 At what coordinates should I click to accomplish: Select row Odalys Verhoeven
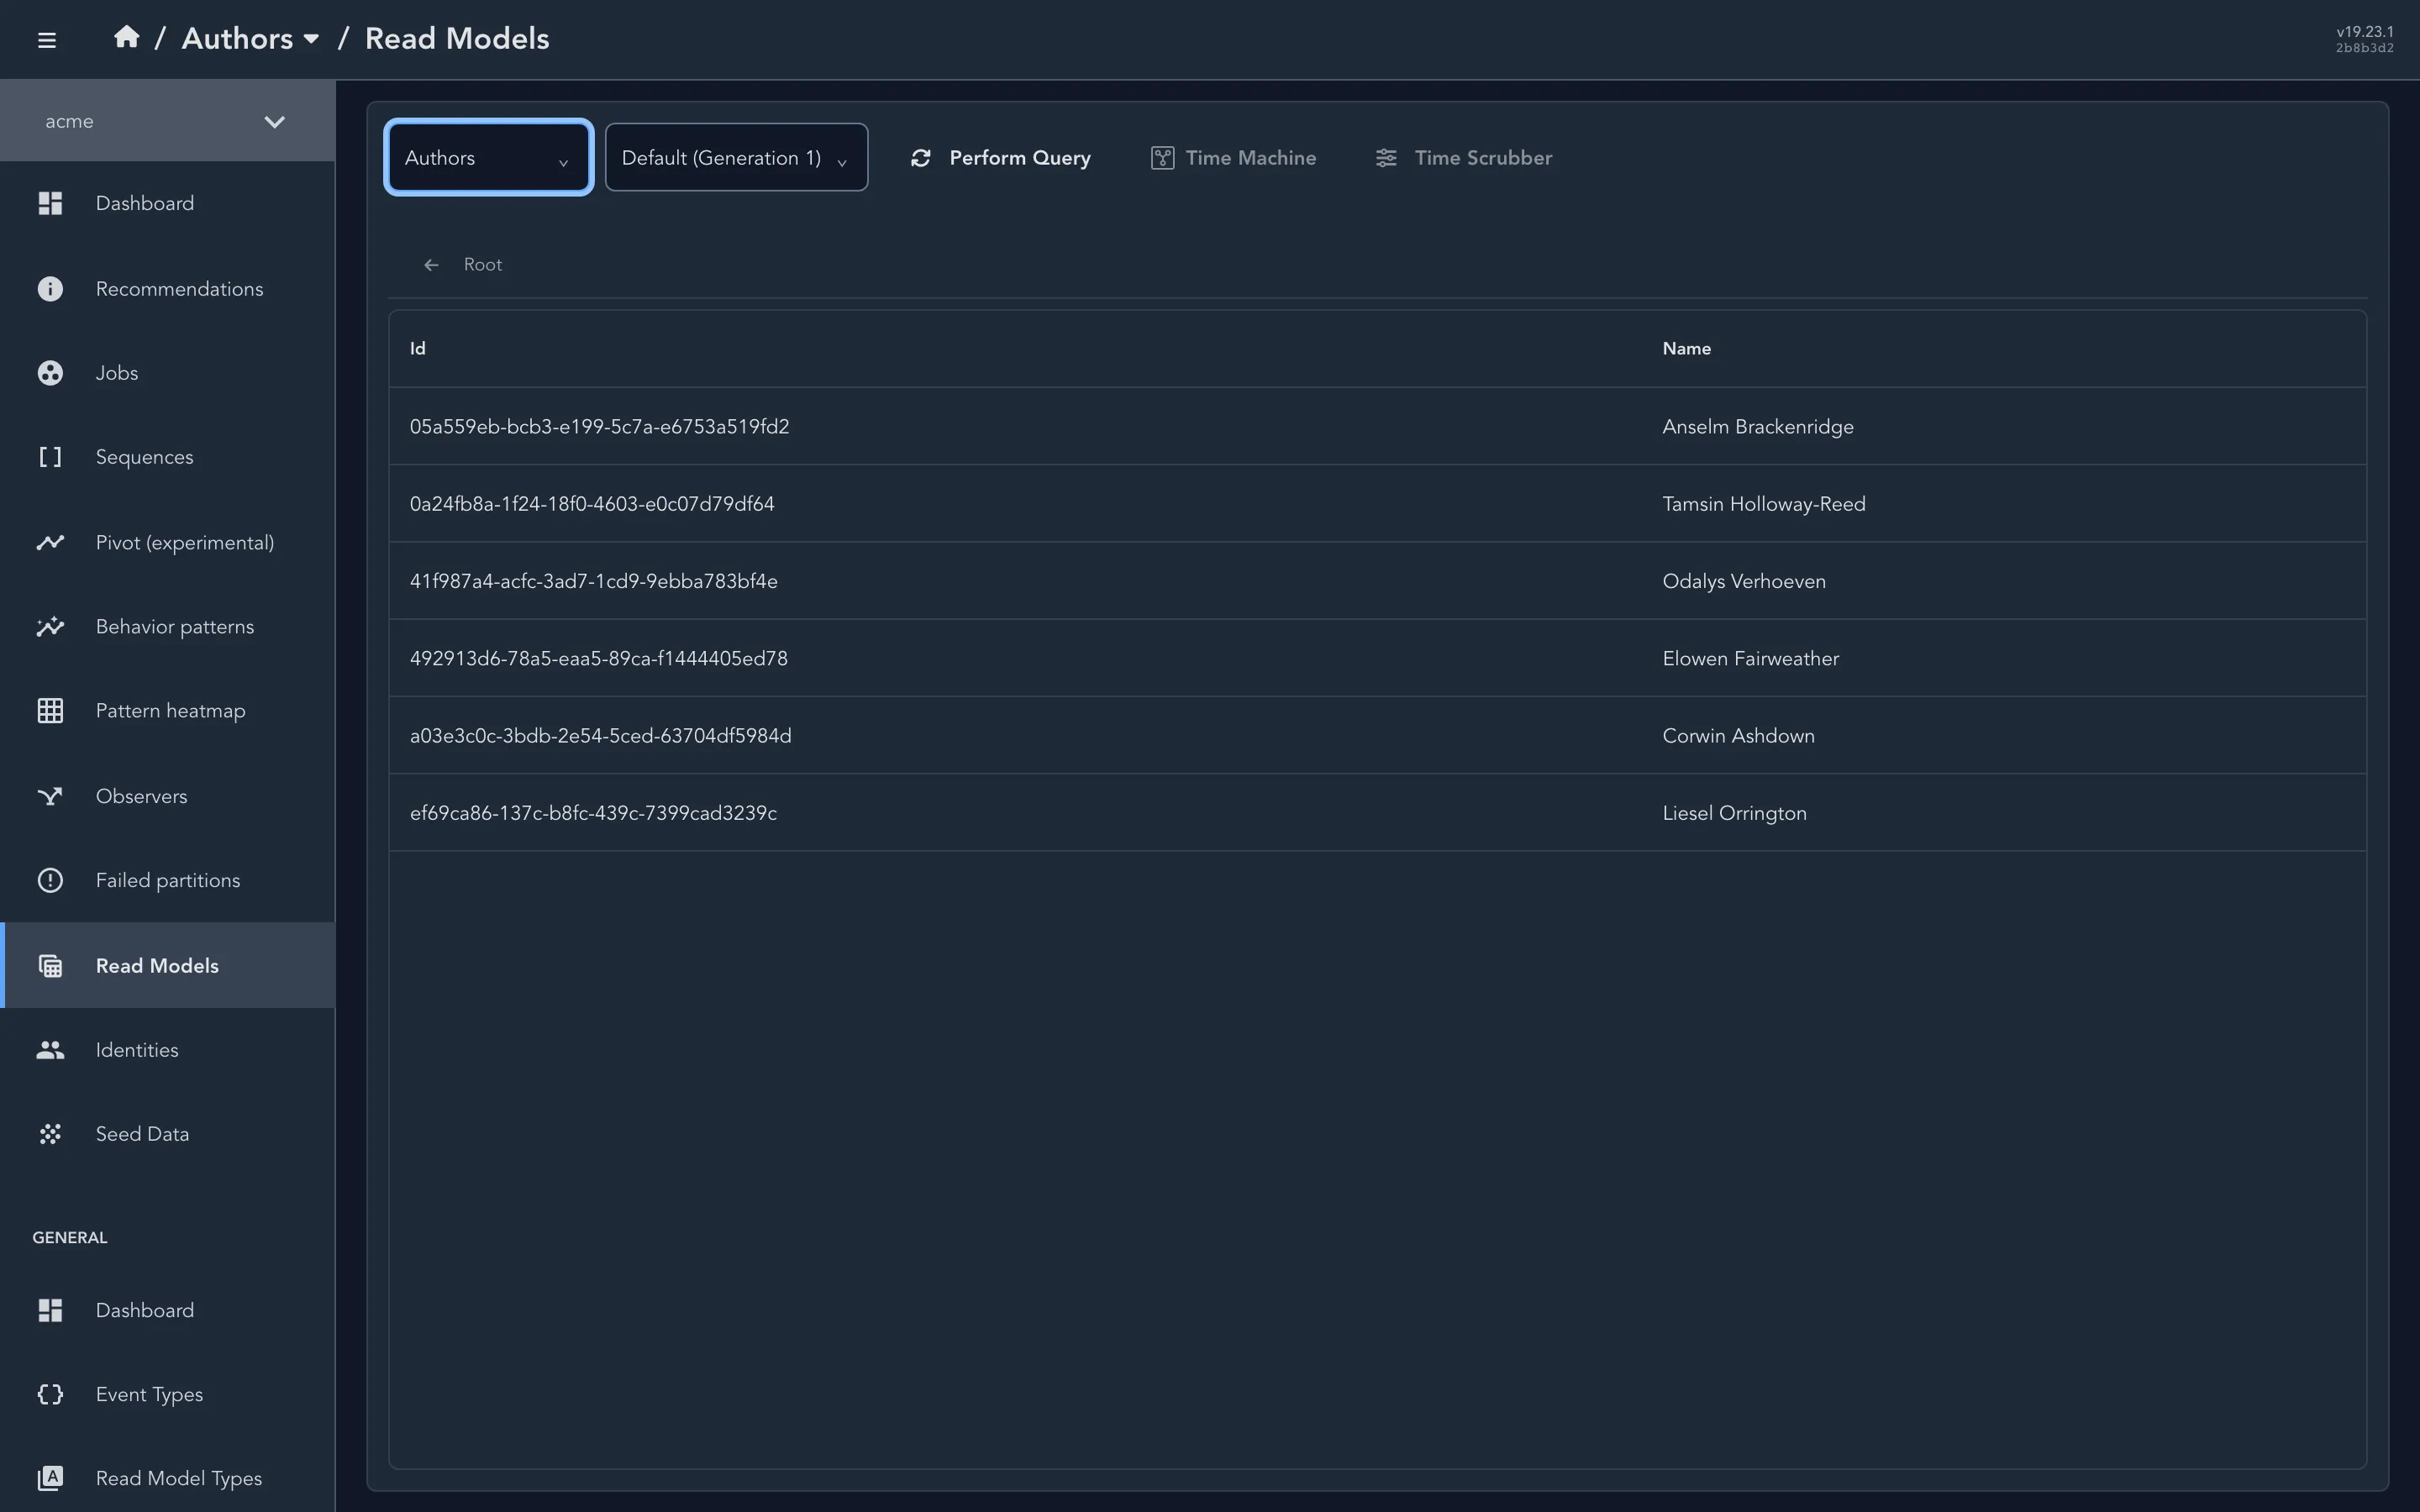1377,581
